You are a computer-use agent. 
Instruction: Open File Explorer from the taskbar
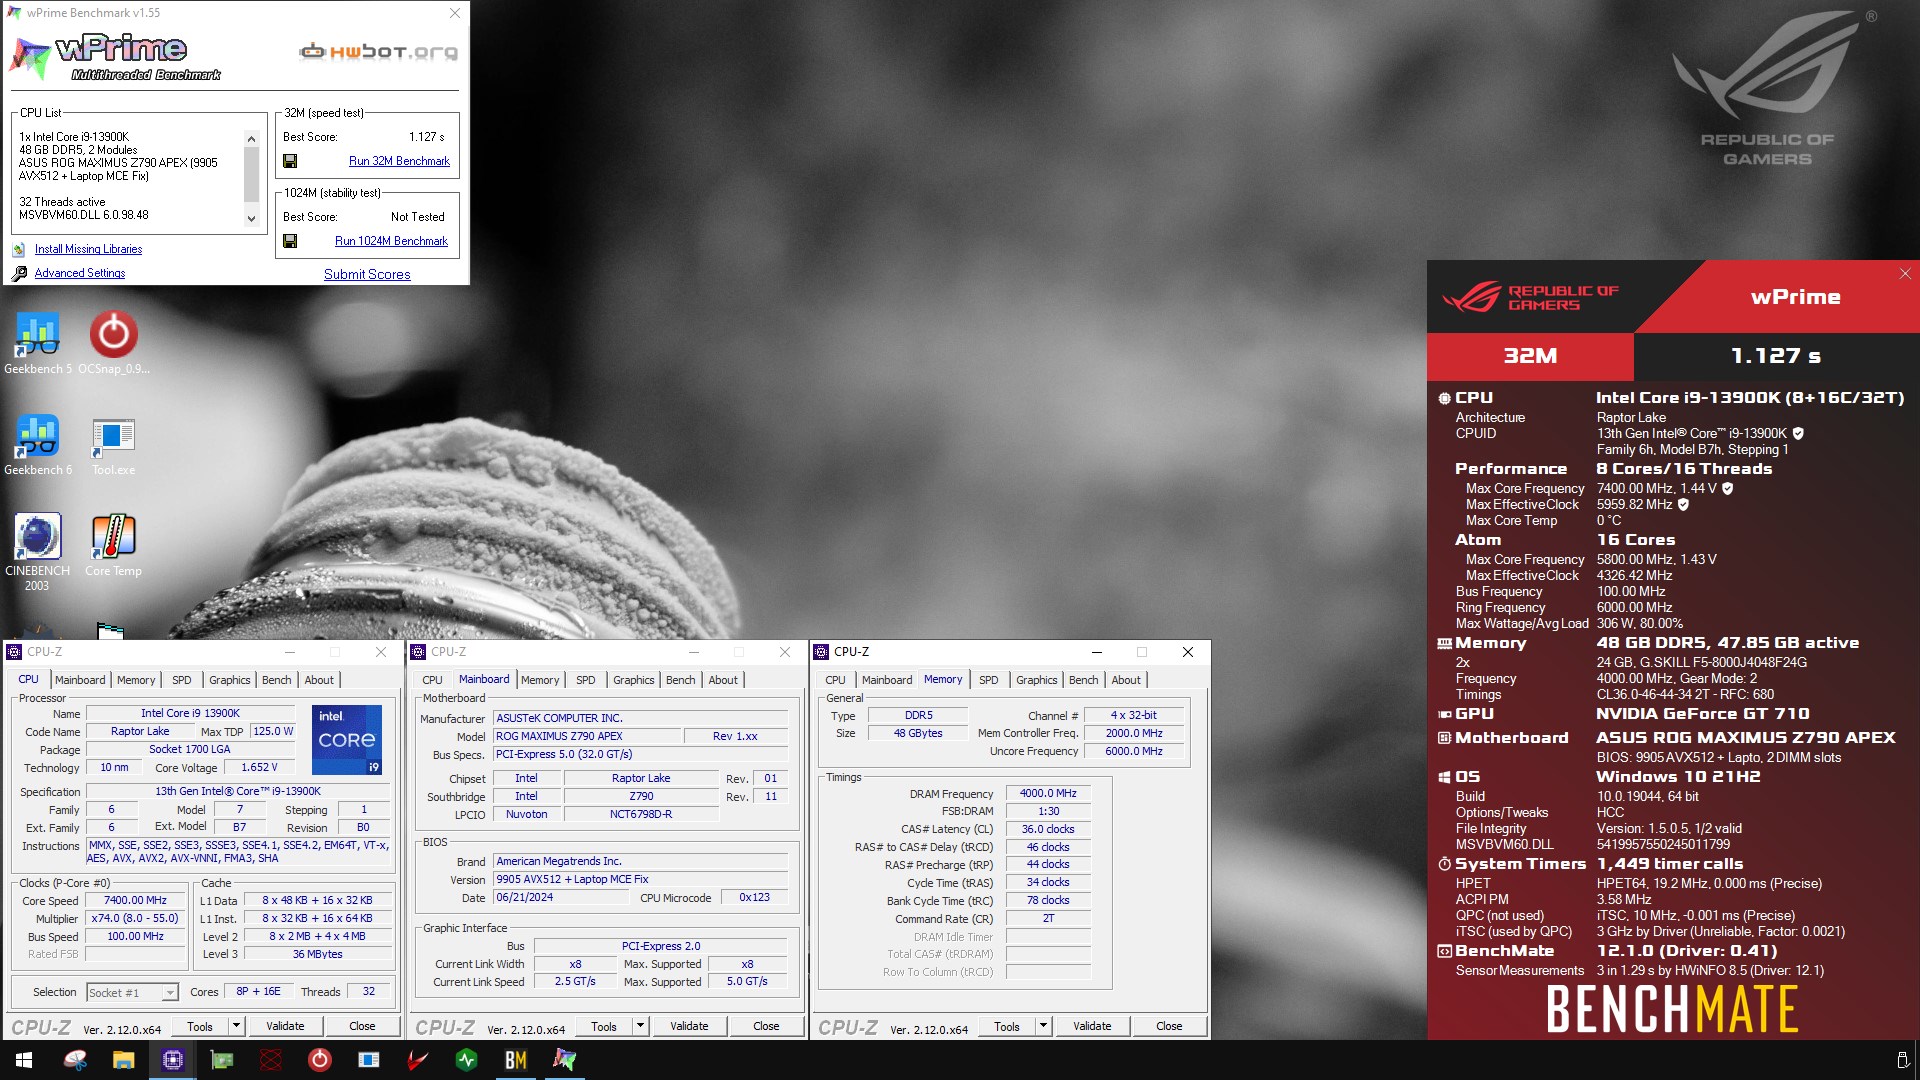click(123, 1060)
